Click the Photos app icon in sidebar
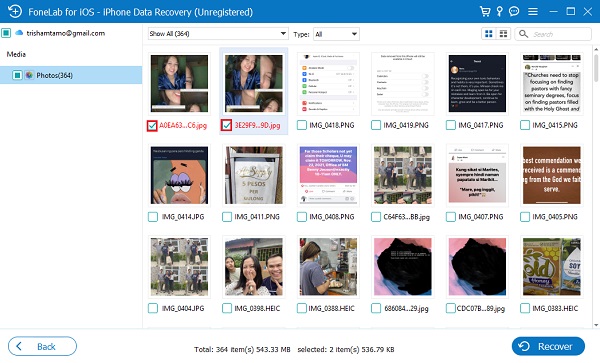The height and width of the screenshot is (363, 600). tap(29, 75)
